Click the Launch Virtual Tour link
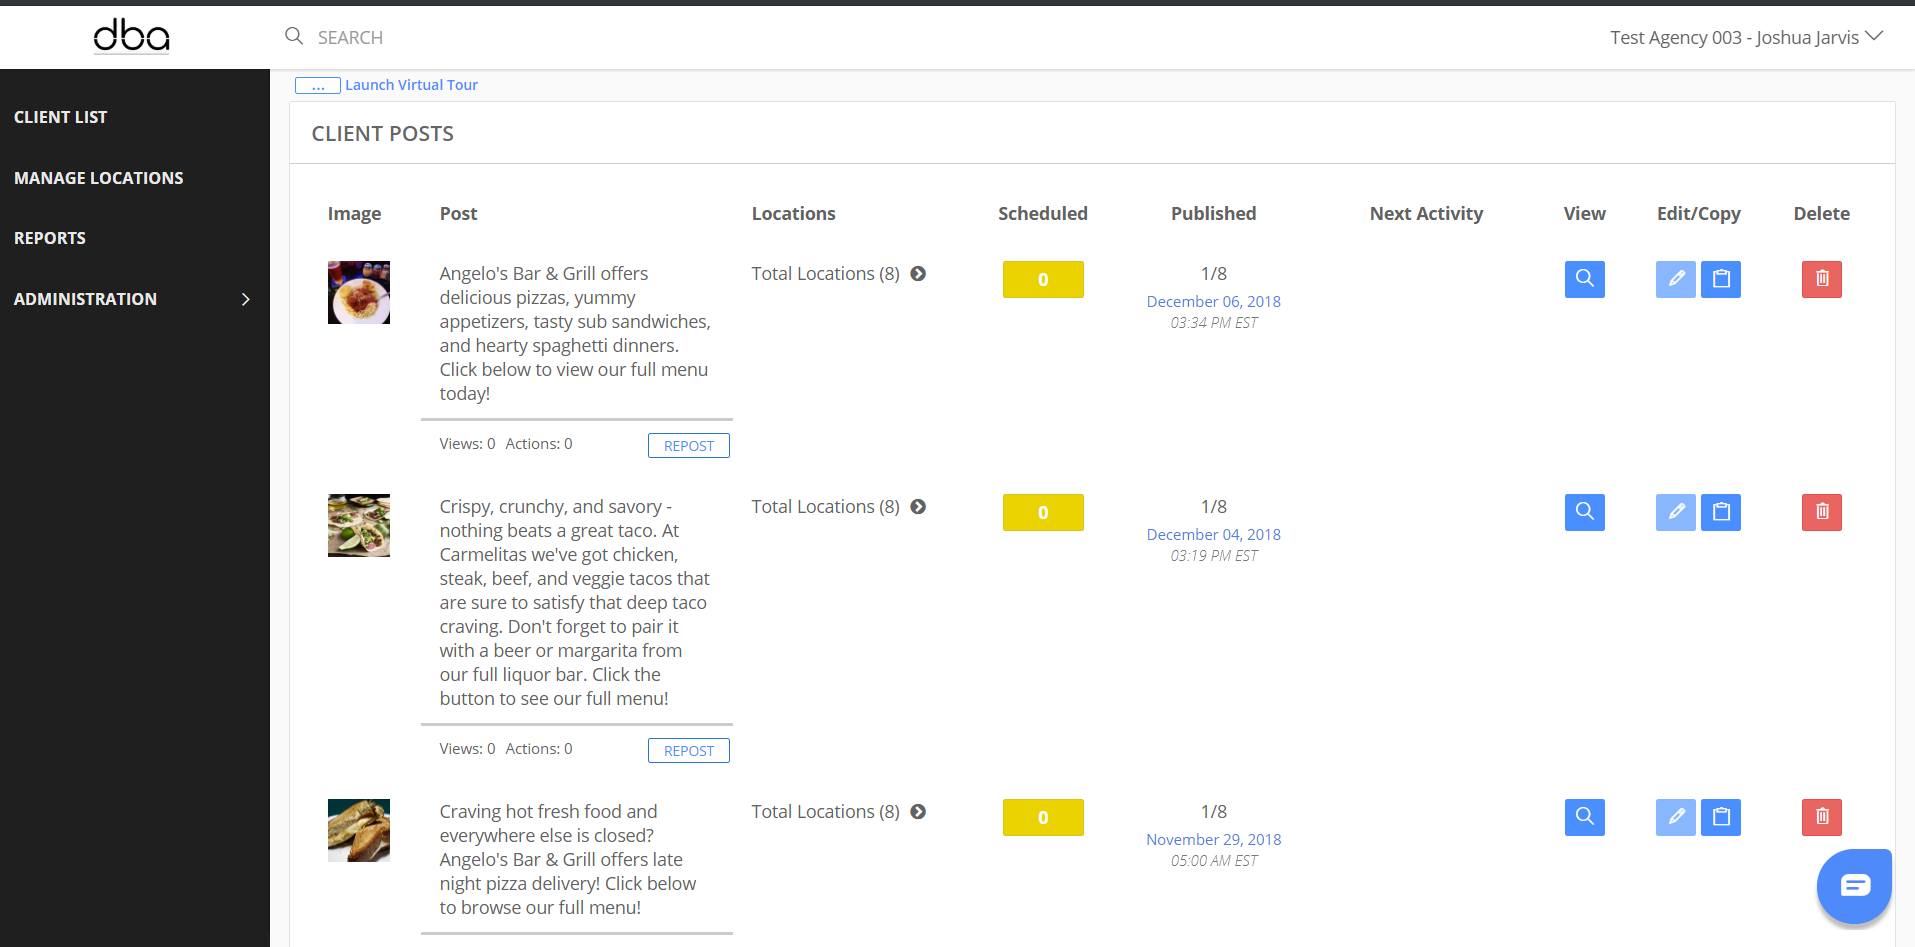This screenshot has width=1915, height=947. click(x=411, y=85)
